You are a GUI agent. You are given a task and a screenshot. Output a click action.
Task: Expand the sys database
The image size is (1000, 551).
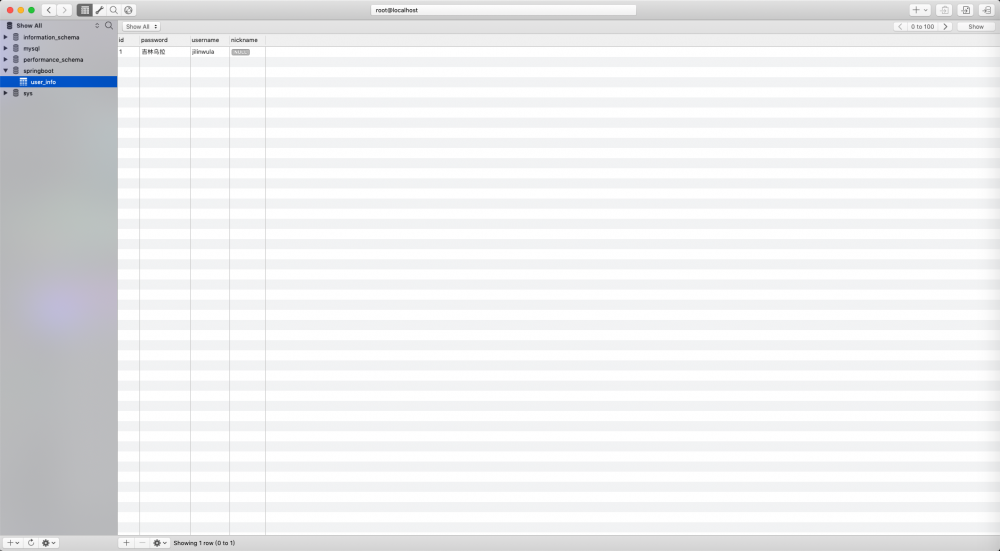[x=6, y=93]
